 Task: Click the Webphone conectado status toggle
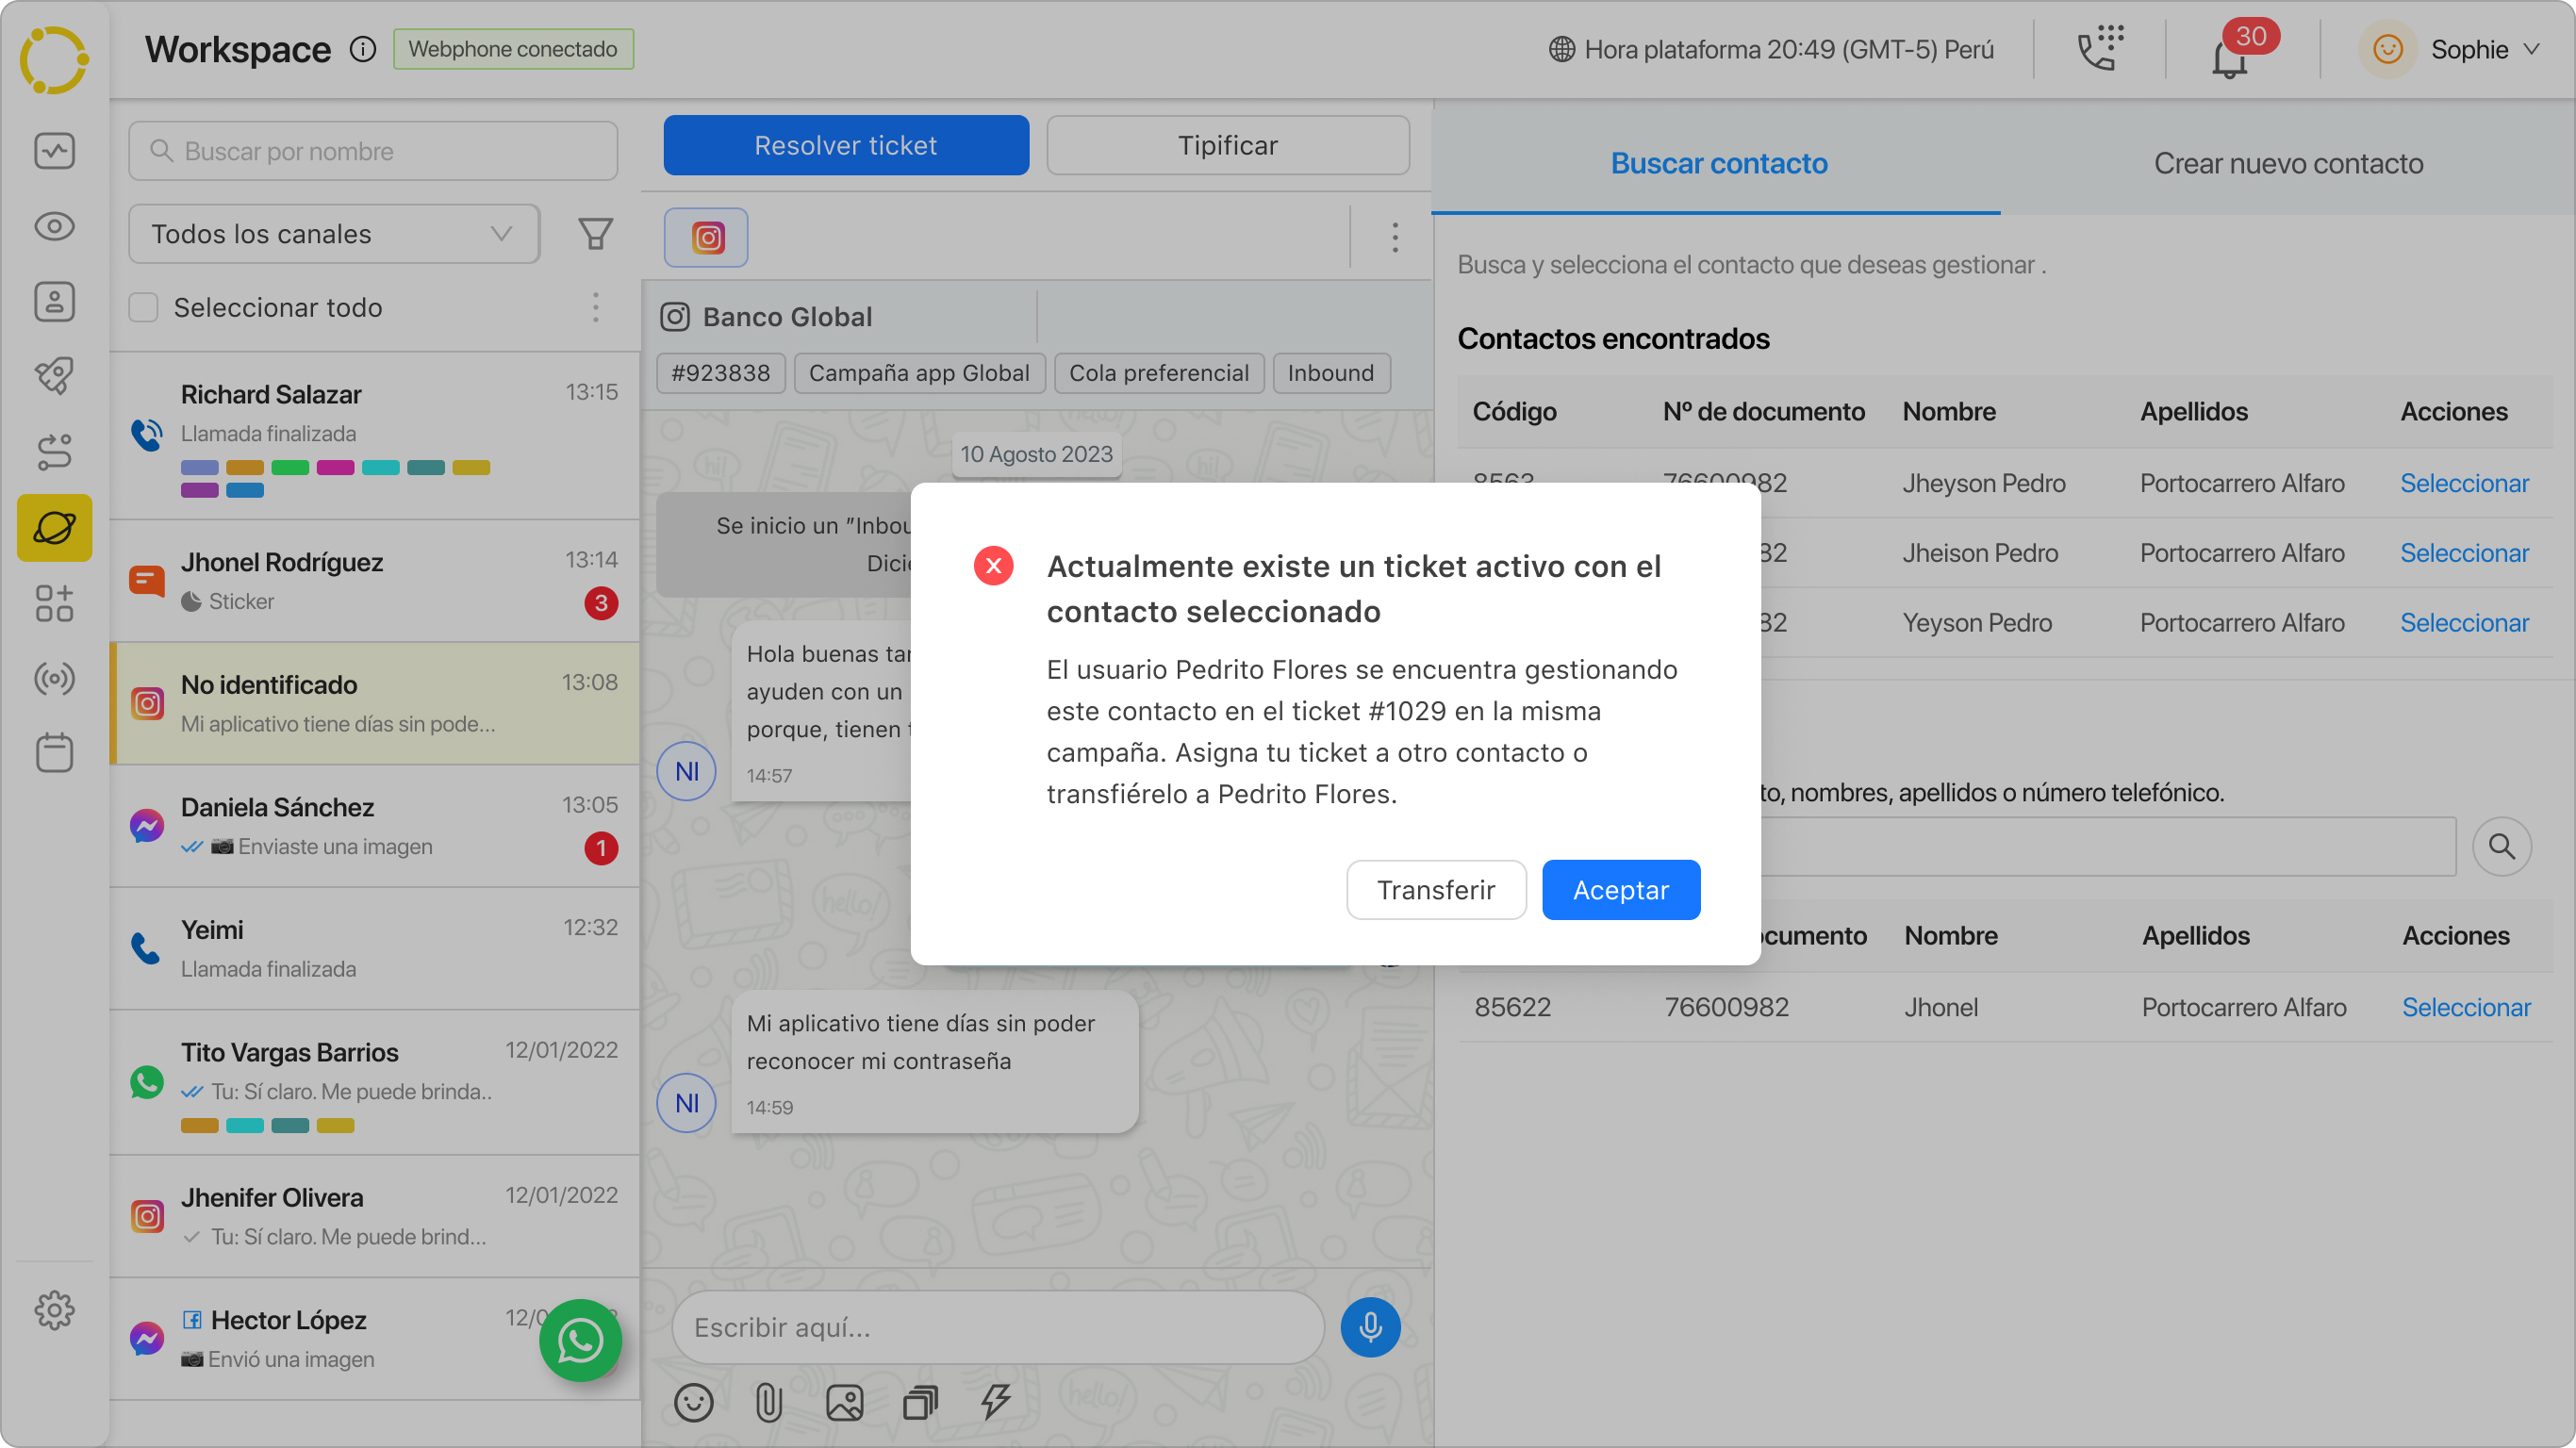(x=511, y=48)
